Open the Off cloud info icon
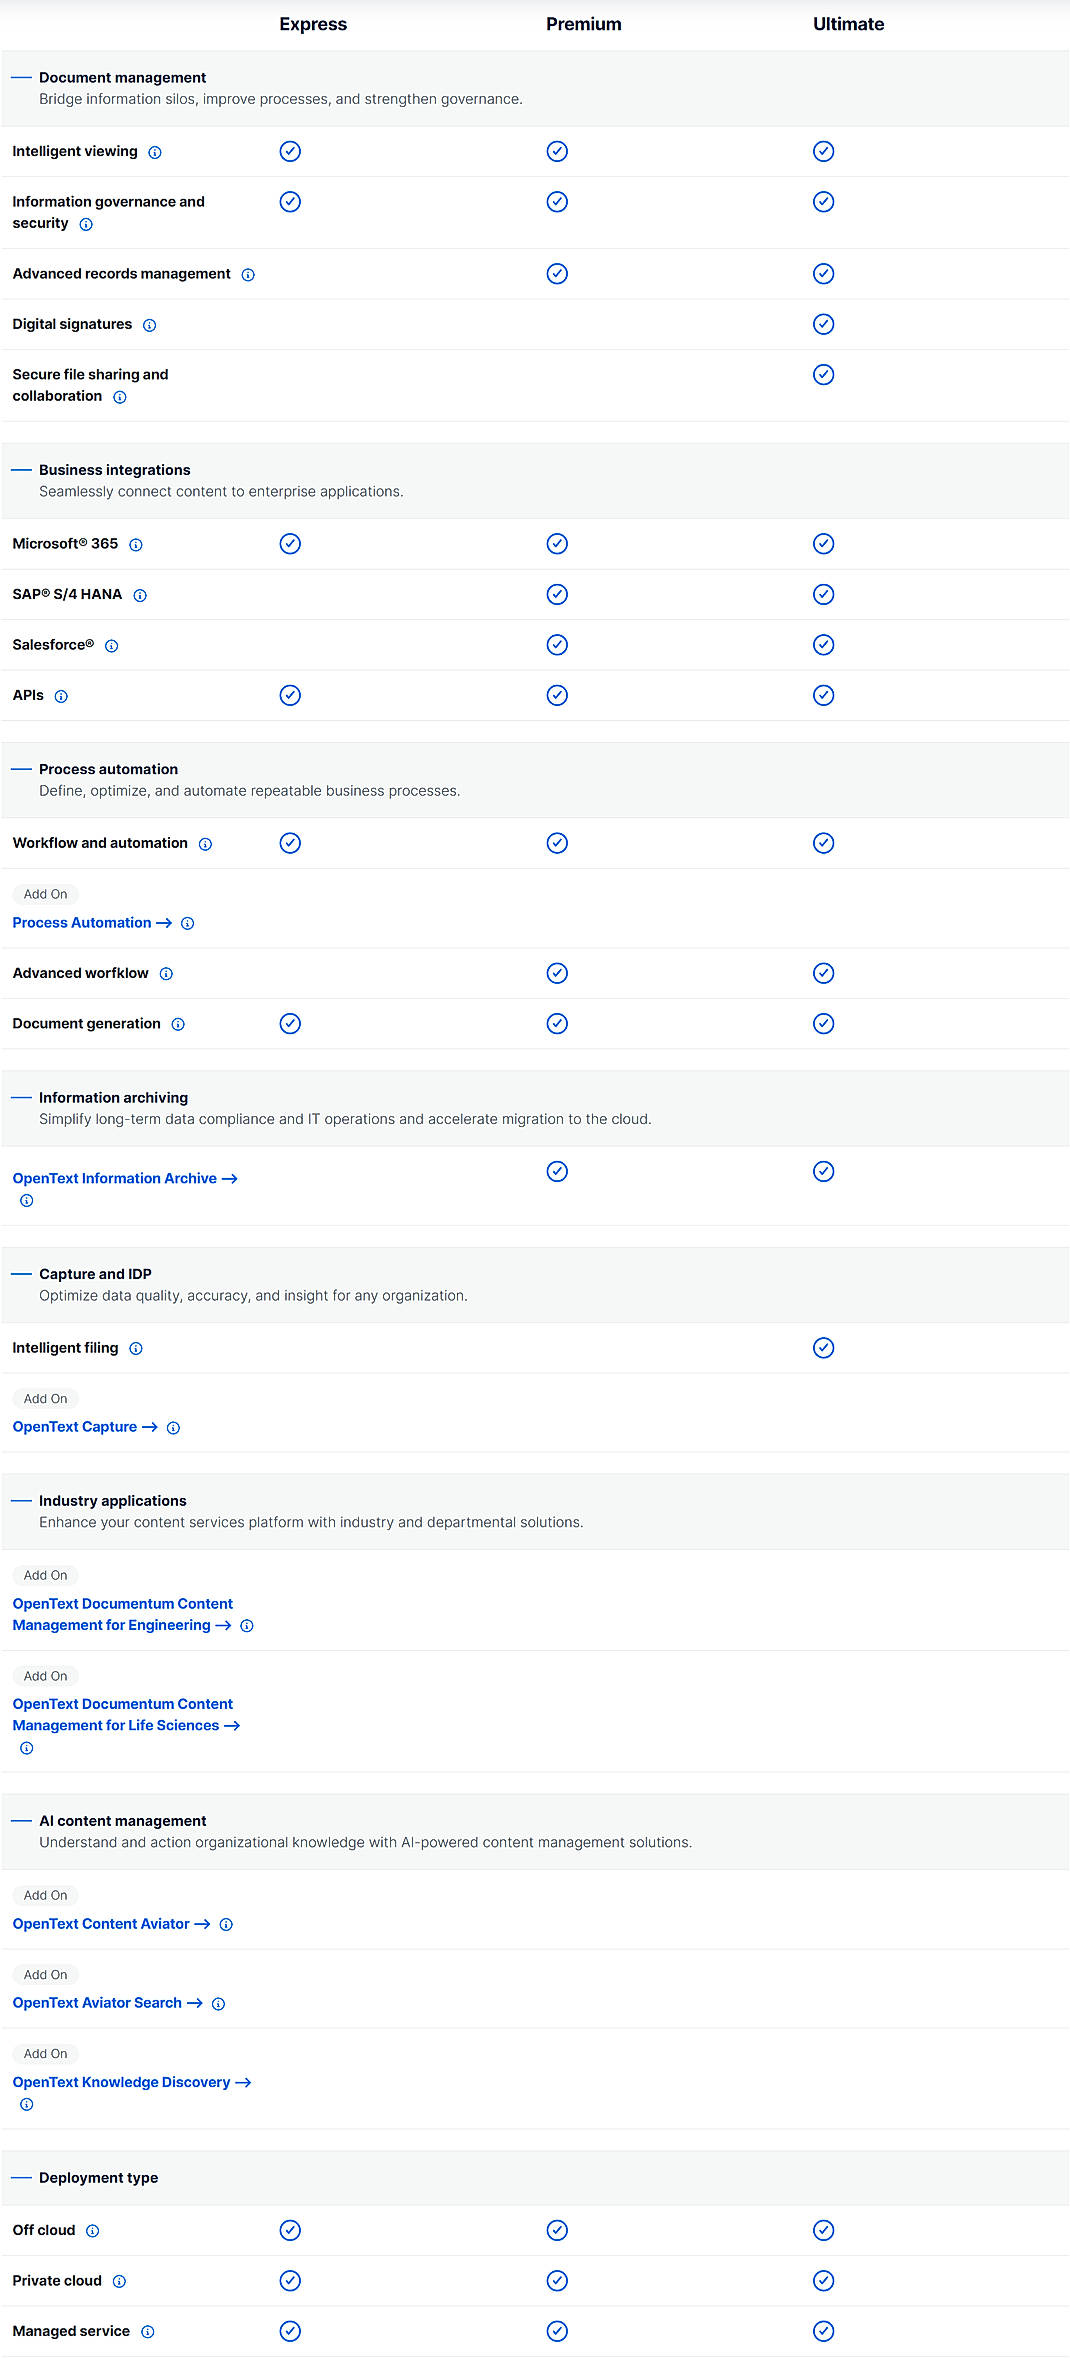Viewport: 1070px width, 2358px height. pos(93,2231)
